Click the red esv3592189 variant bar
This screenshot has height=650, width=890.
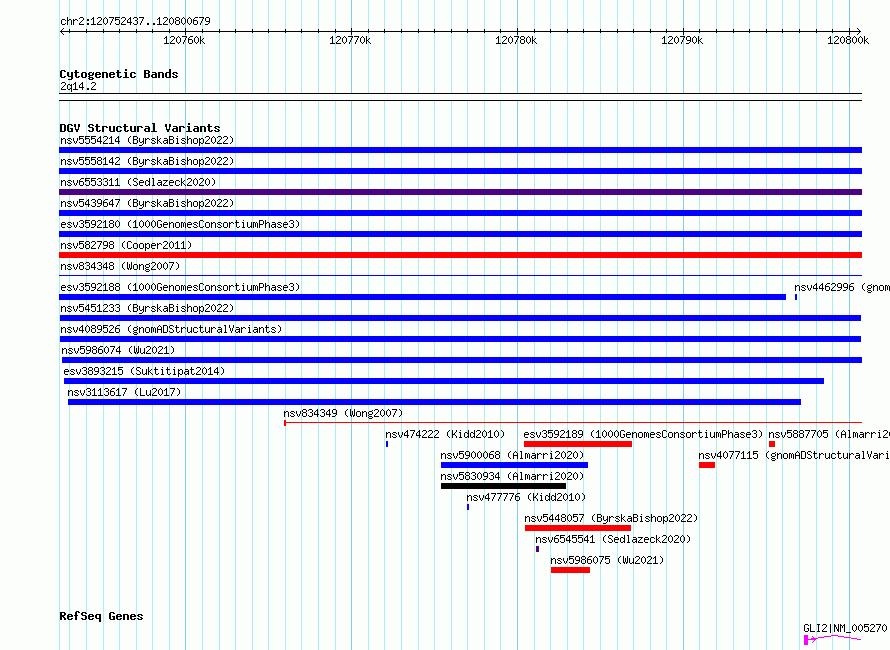(x=578, y=444)
